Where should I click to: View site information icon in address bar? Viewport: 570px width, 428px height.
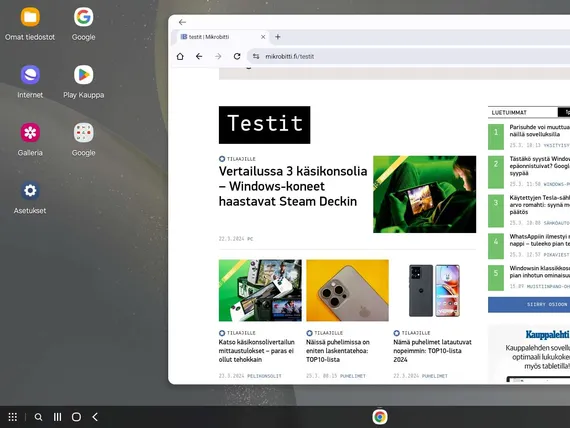pos(256,56)
